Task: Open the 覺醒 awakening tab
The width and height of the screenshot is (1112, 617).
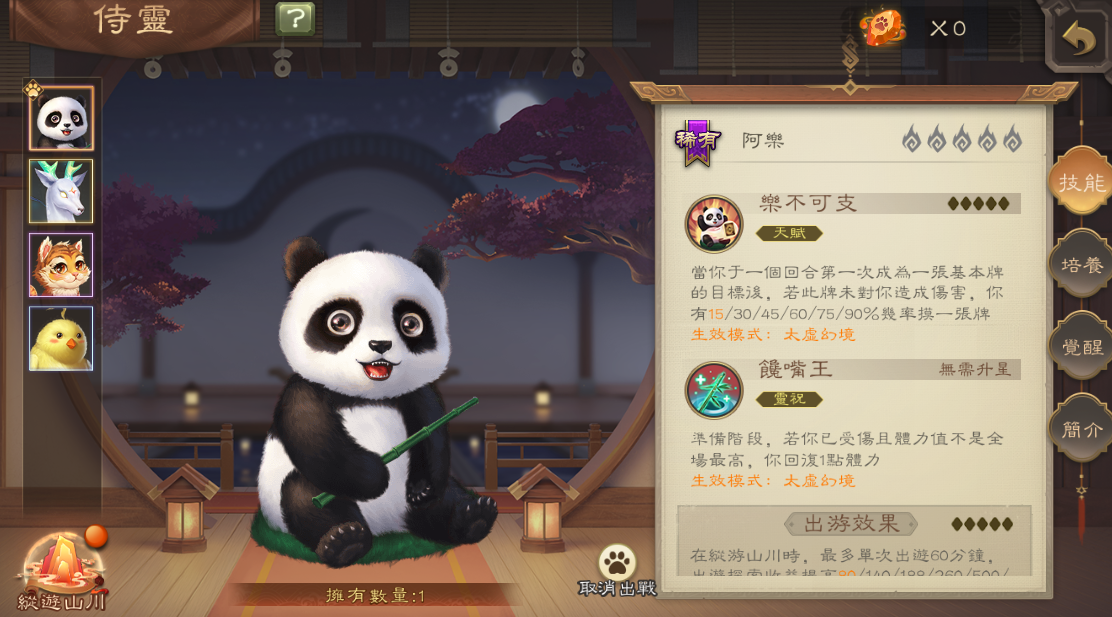Action: (1081, 347)
